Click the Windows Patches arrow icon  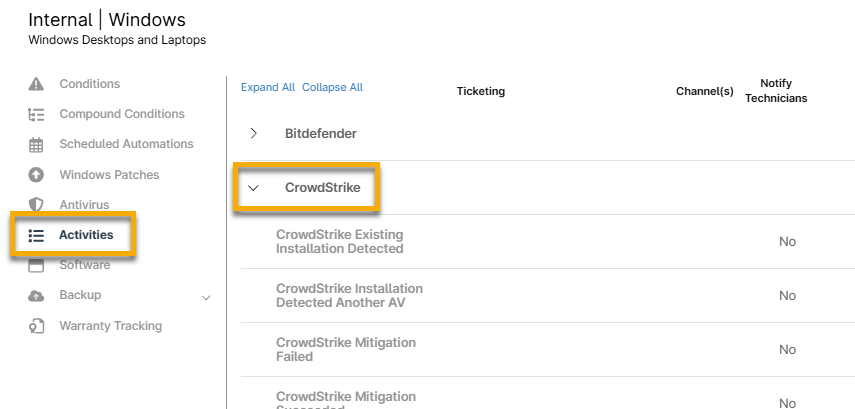36,175
